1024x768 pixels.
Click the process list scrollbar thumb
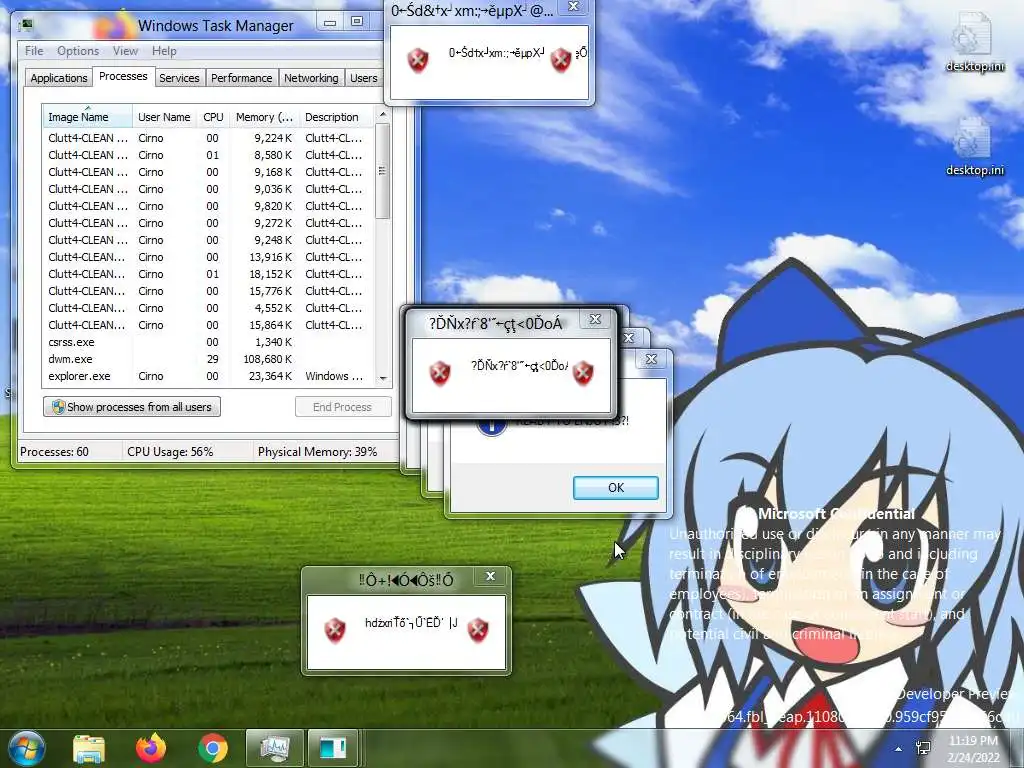383,171
